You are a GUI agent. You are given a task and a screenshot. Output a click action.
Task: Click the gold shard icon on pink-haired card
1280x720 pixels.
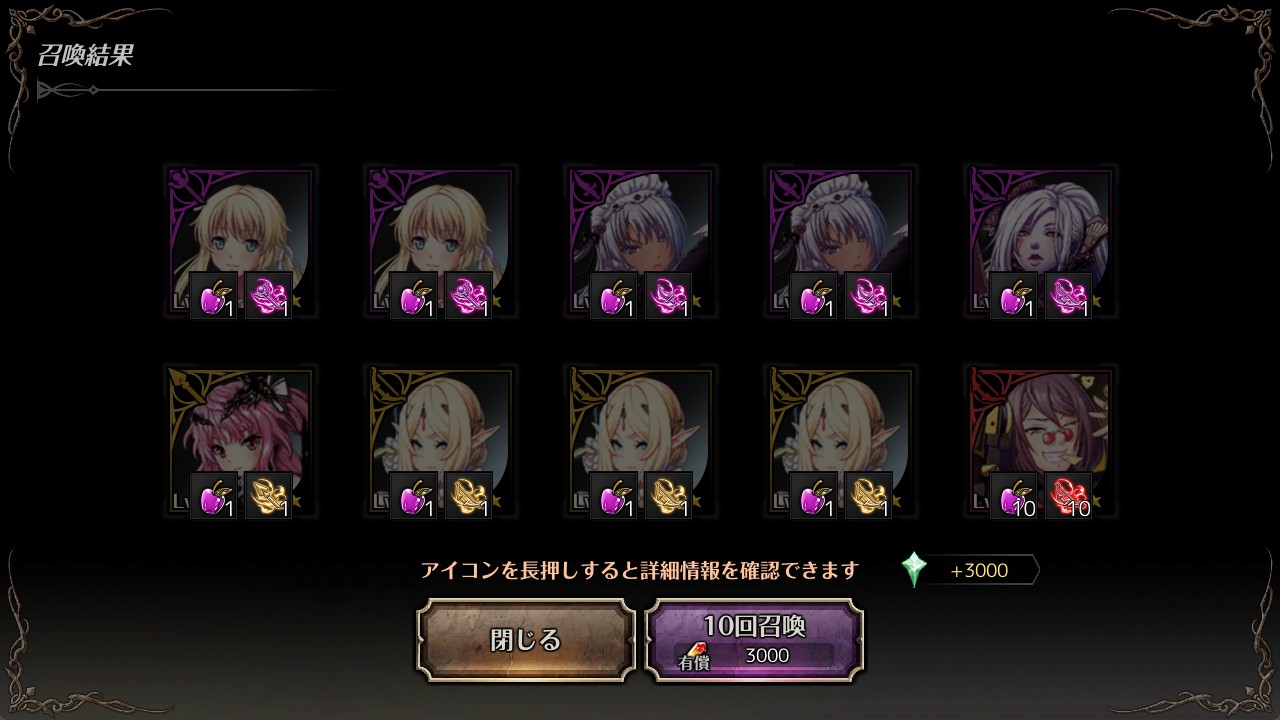point(269,496)
